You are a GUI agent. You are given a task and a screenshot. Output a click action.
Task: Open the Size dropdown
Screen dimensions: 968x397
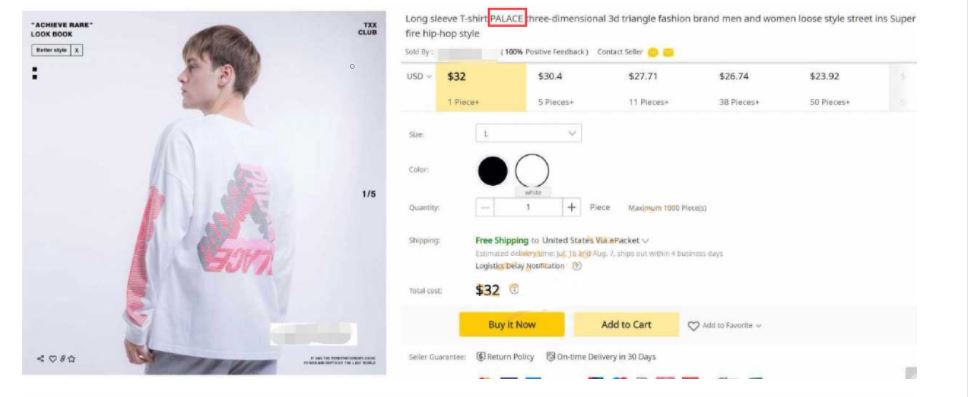tap(528, 133)
